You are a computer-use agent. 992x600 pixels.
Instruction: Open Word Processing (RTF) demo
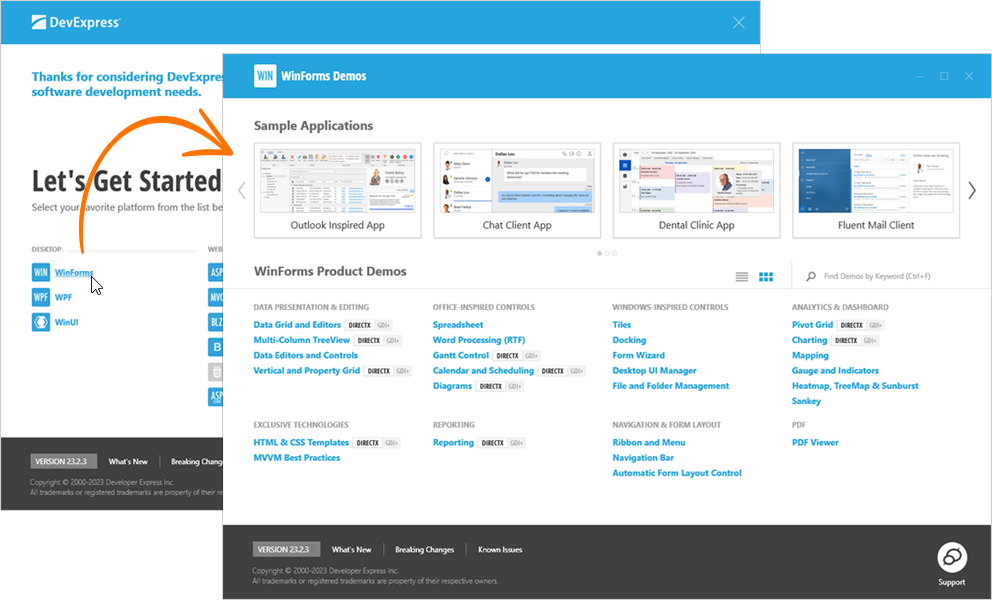(x=479, y=340)
